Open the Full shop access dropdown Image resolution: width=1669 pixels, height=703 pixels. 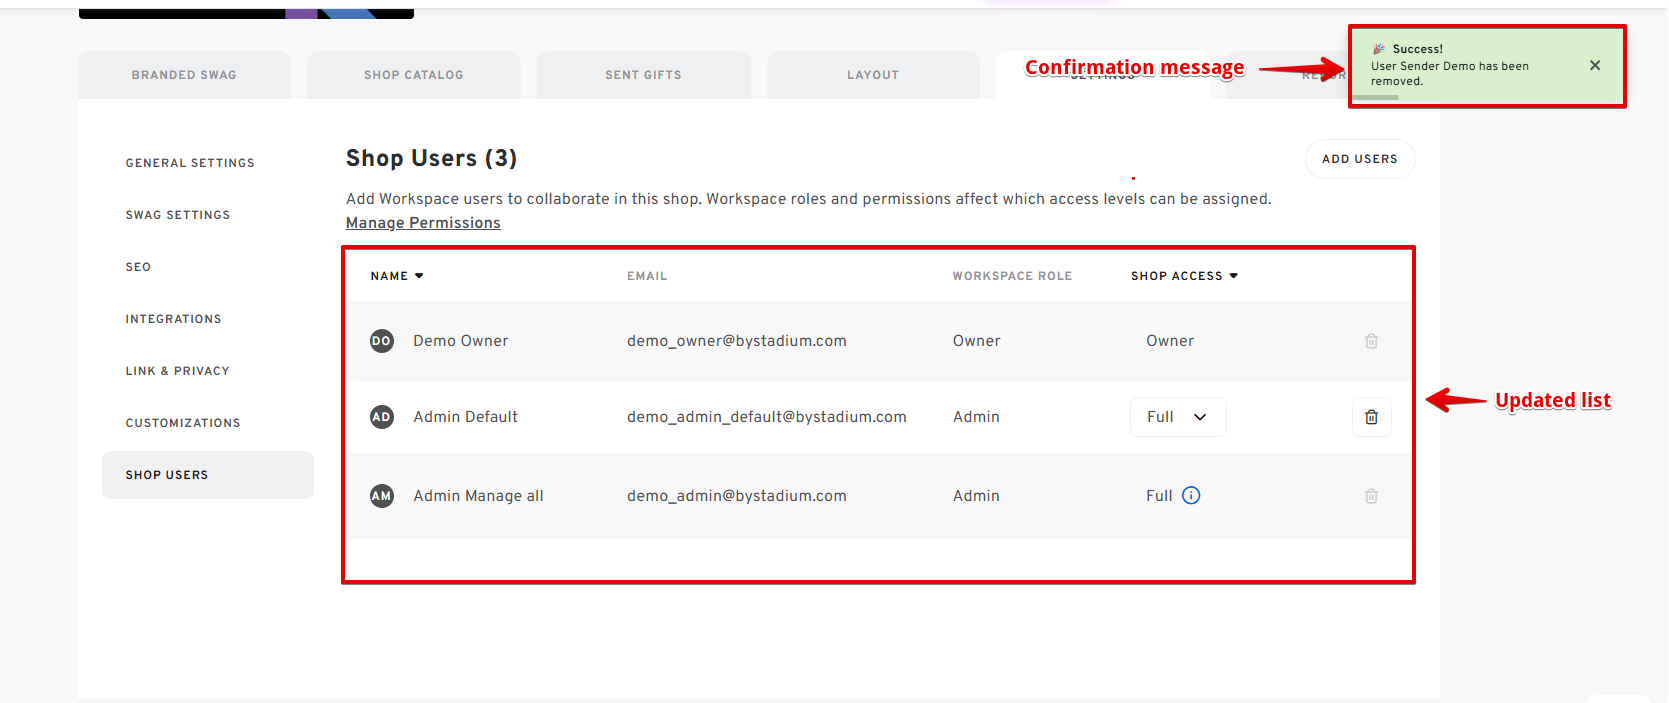(x=1177, y=417)
